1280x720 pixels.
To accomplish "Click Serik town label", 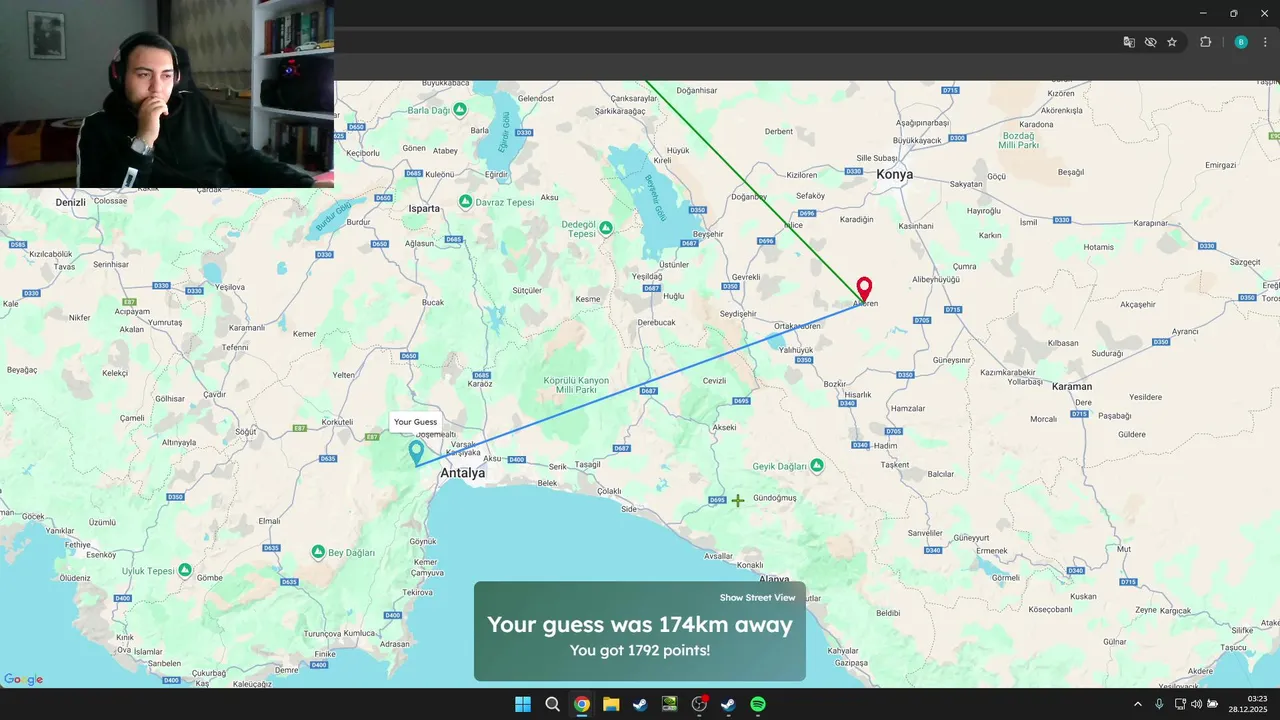I will [x=558, y=466].
